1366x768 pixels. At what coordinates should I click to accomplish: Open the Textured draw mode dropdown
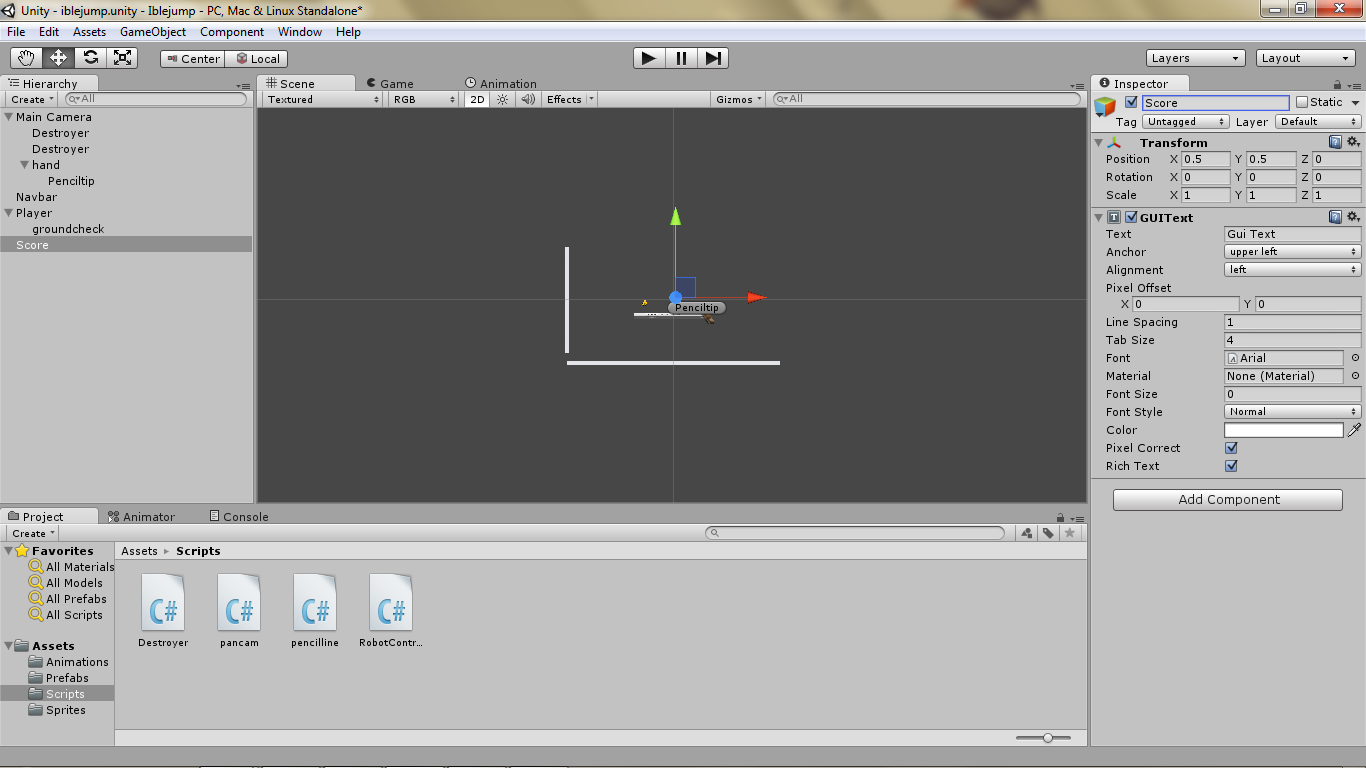point(324,99)
